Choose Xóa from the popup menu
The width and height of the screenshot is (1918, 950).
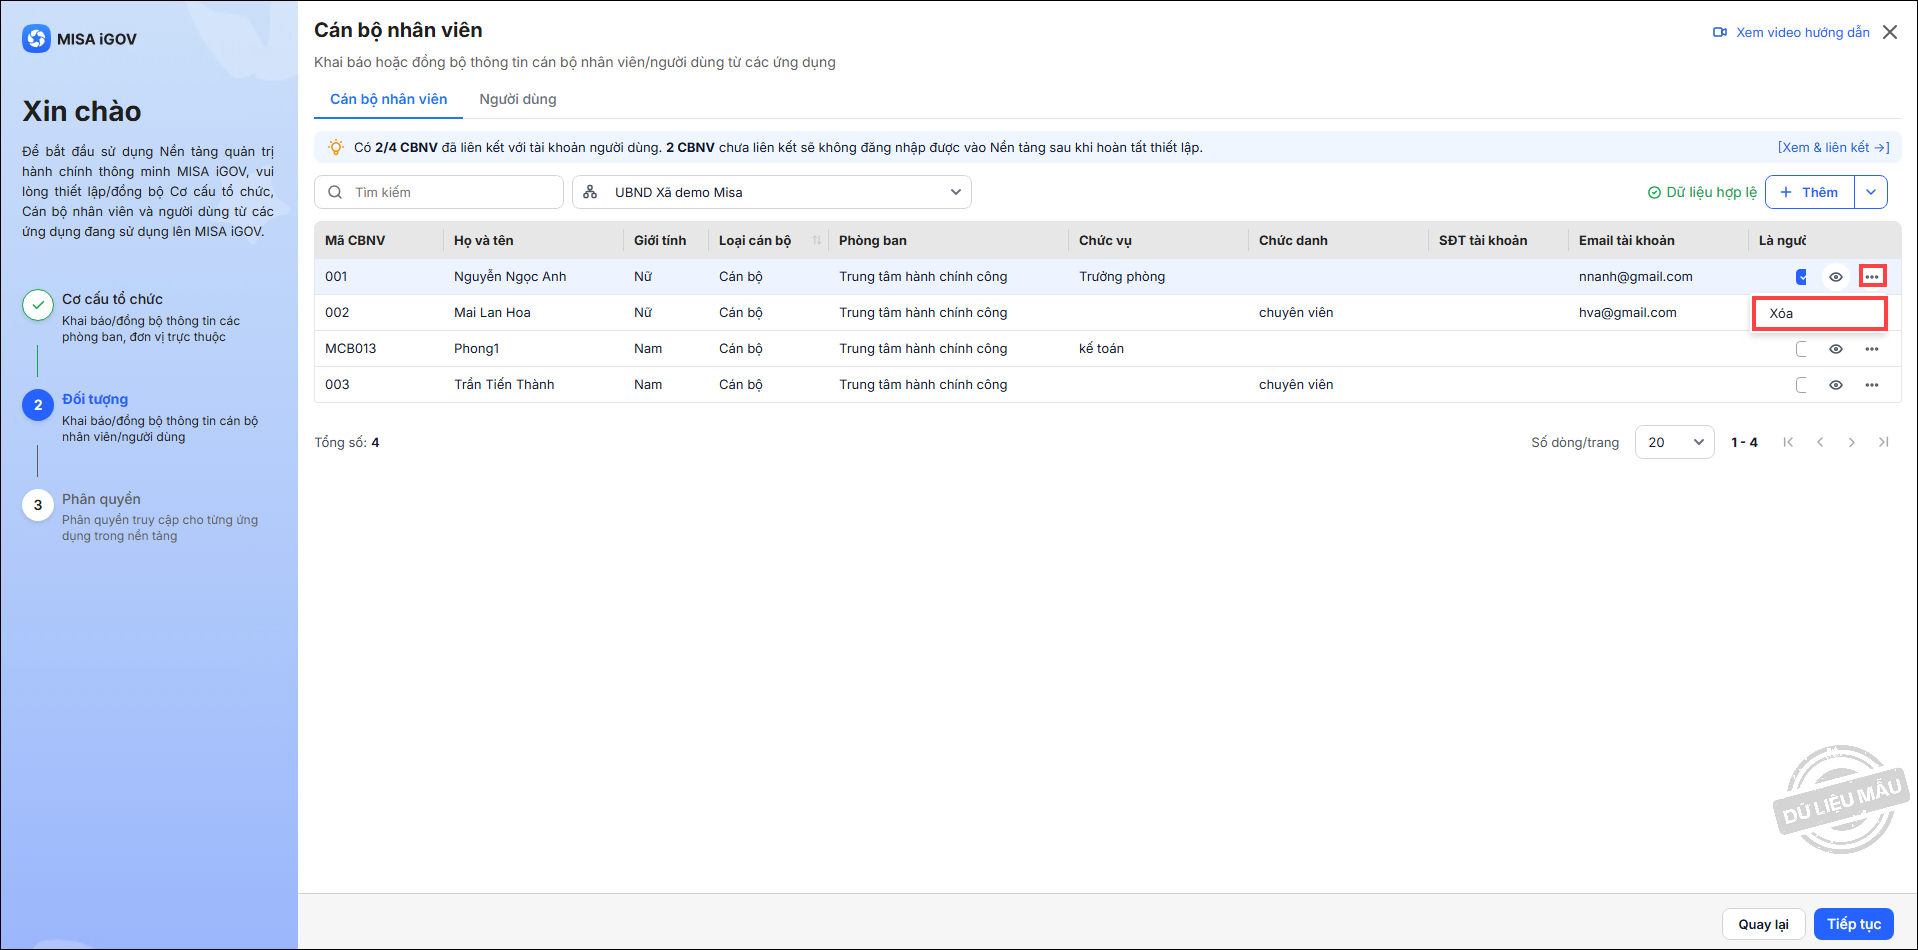1819,313
